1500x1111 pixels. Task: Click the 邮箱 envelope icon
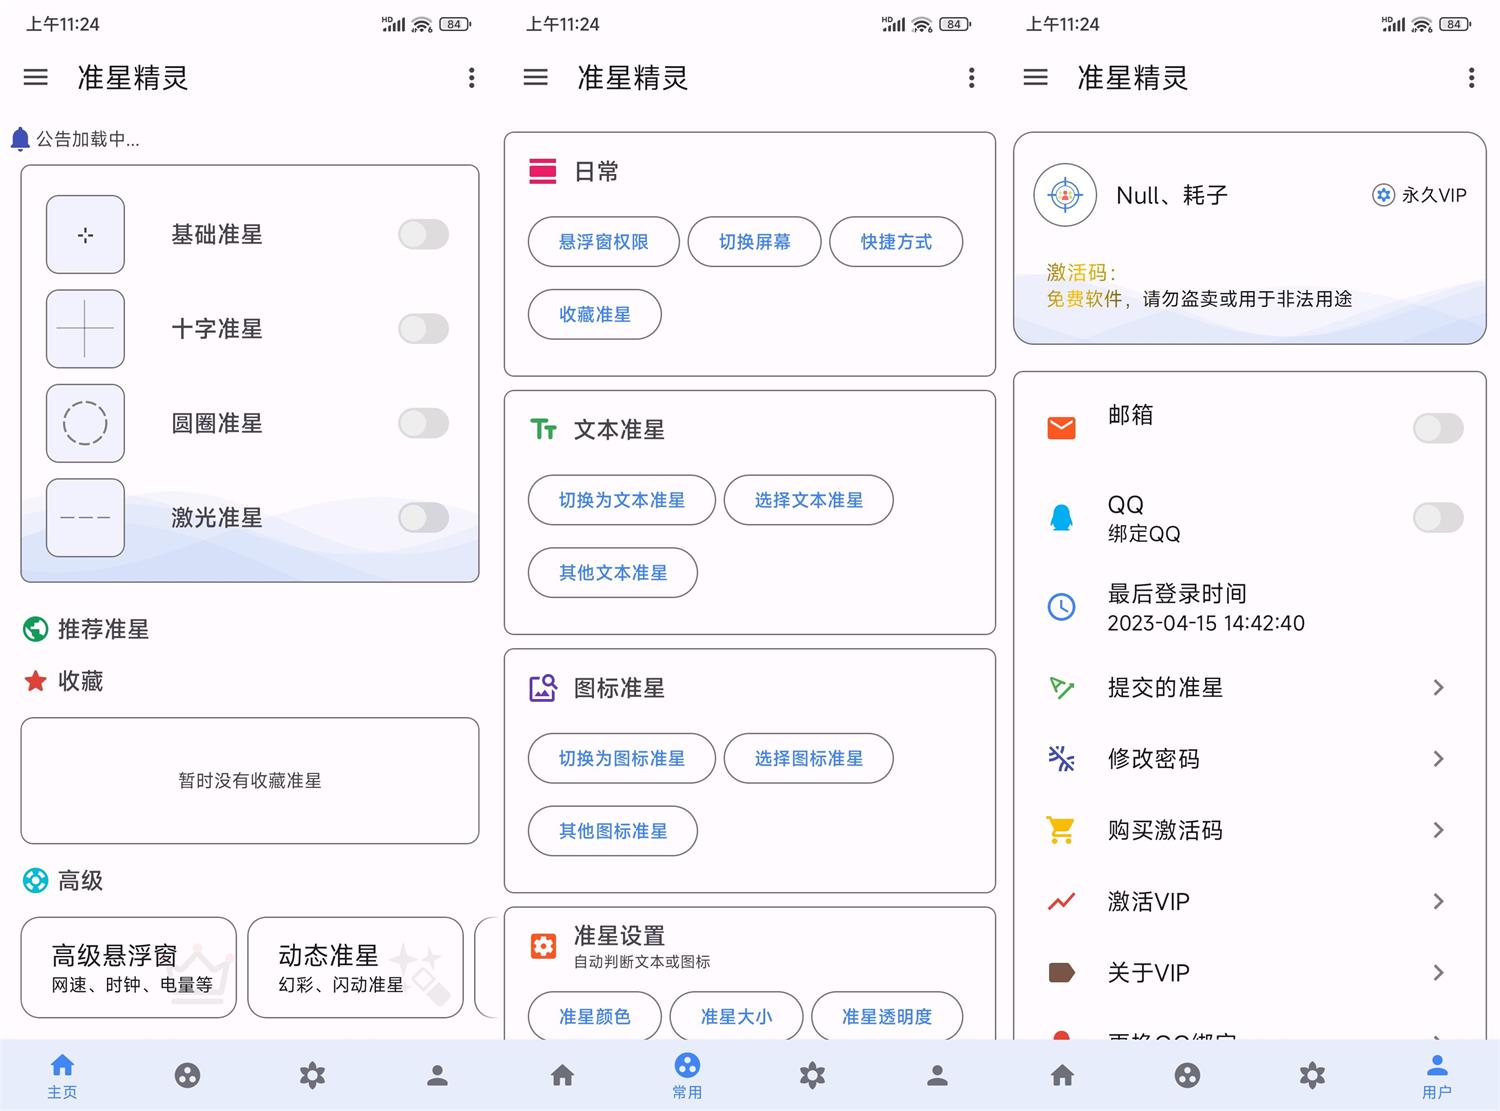coord(1061,427)
